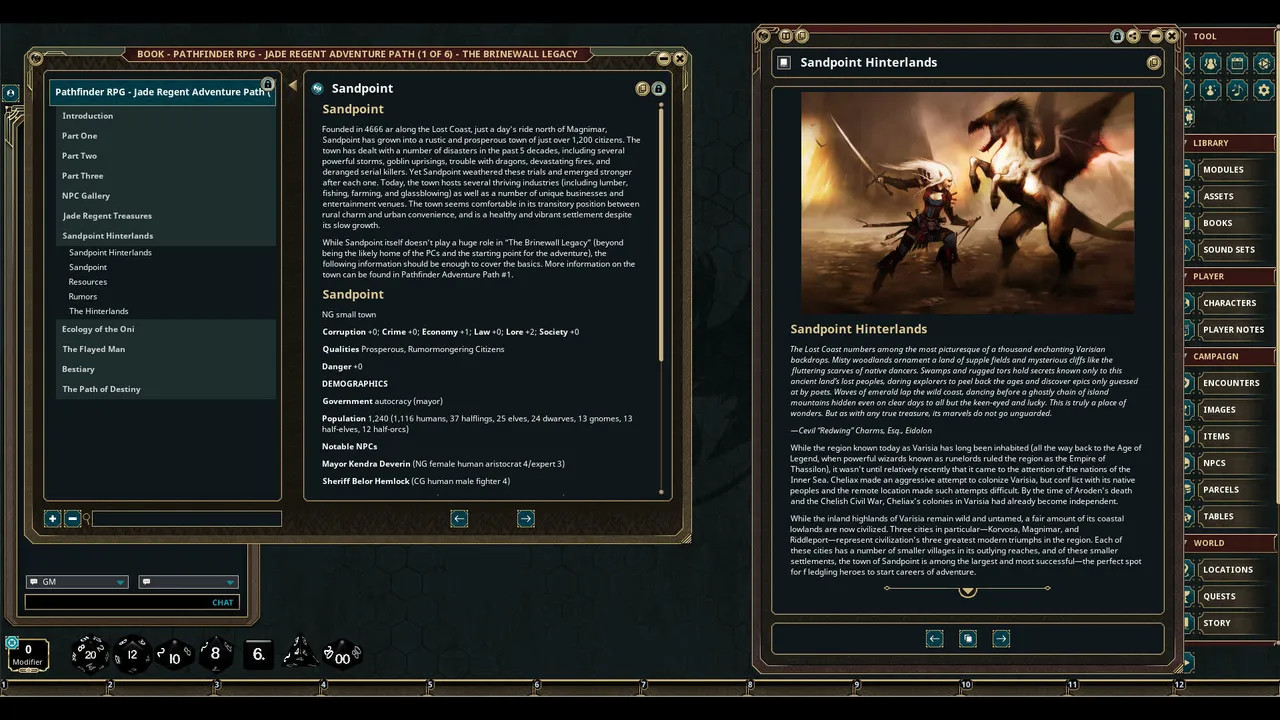Expand all chapters with the plus button
Image resolution: width=1280 pixels, height=720 pixels.
pyautogui.click(x=52, y=518)
